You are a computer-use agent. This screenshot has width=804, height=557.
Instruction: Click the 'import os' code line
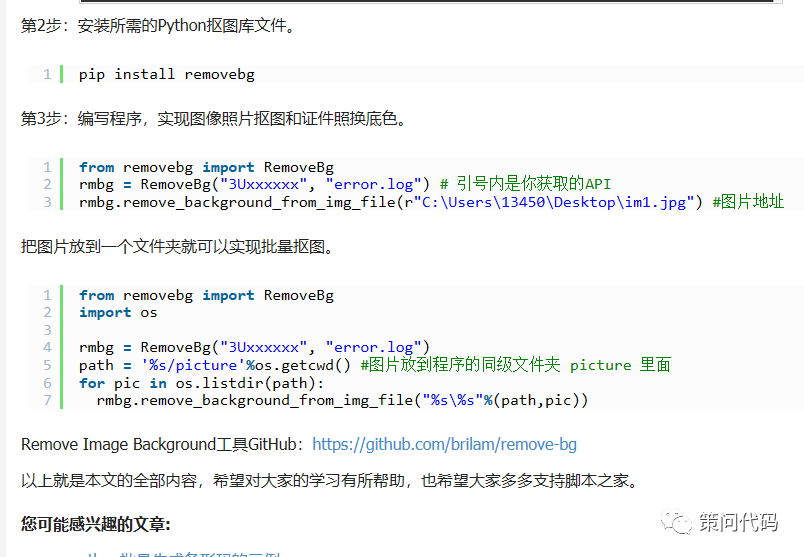coord(118,312)
